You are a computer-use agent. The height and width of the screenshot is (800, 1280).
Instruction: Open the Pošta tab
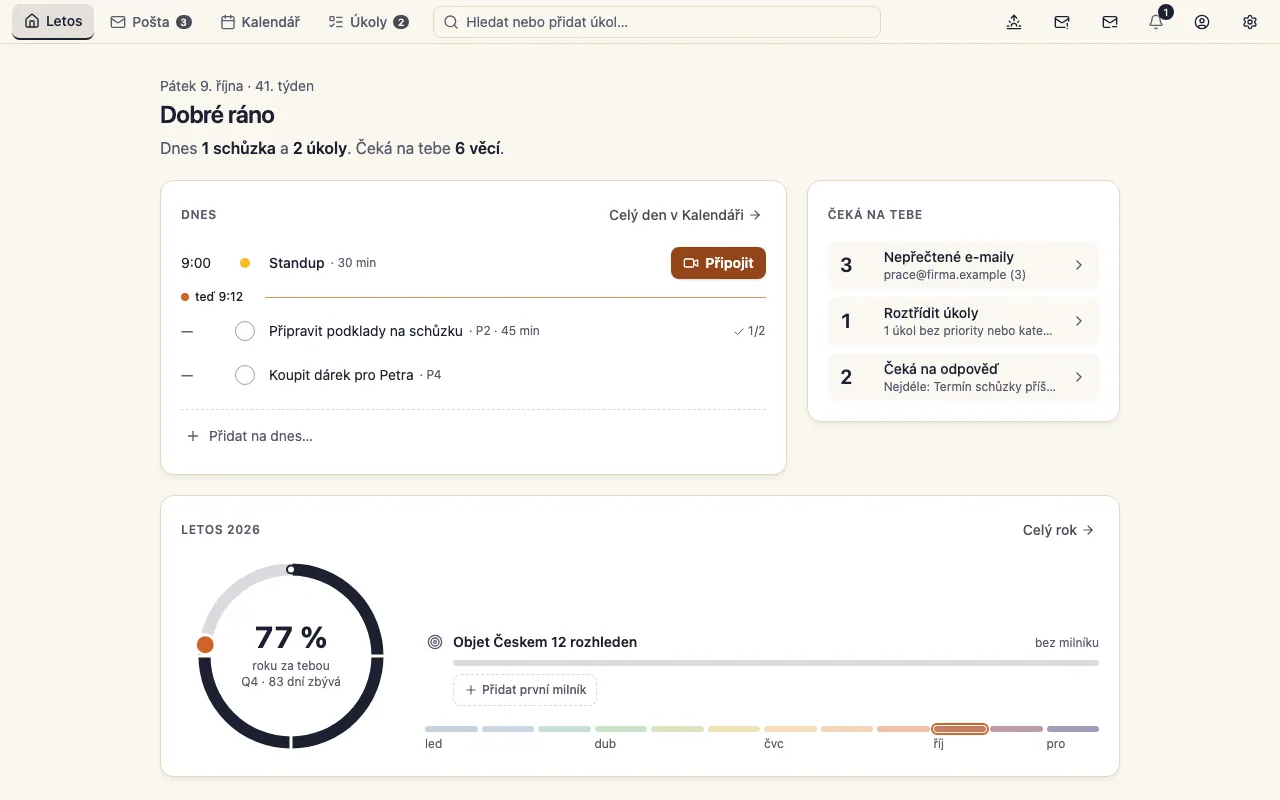tap(151, 22)
